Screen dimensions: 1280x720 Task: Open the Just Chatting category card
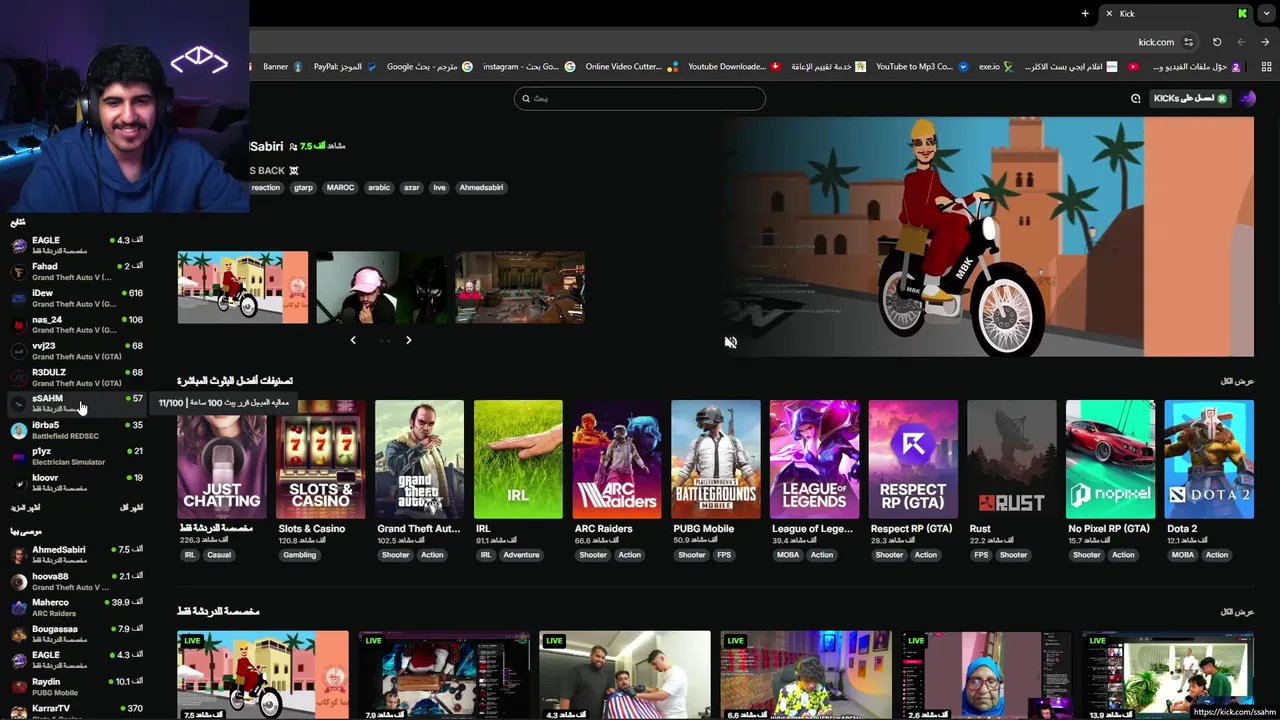coord(222,459)
